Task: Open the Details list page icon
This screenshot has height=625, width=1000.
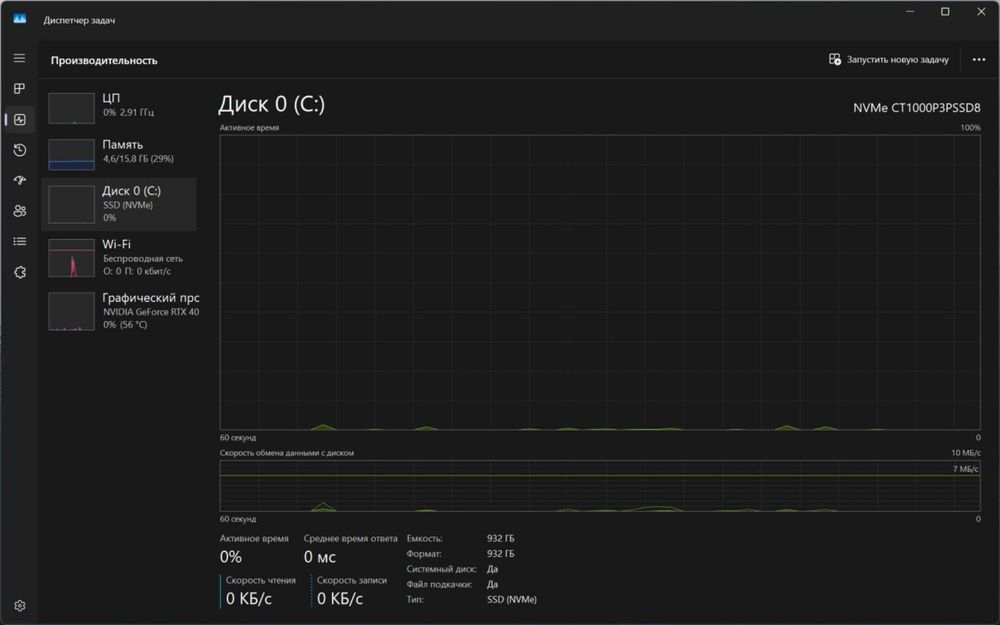Action: [19, 242]
